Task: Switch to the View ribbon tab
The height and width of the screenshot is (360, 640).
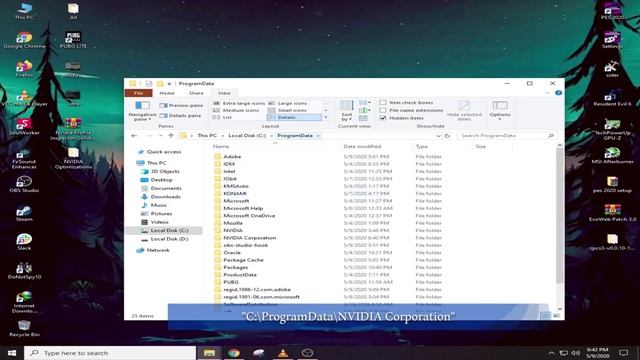Action: pyautogui.click(x=224, y=93)
